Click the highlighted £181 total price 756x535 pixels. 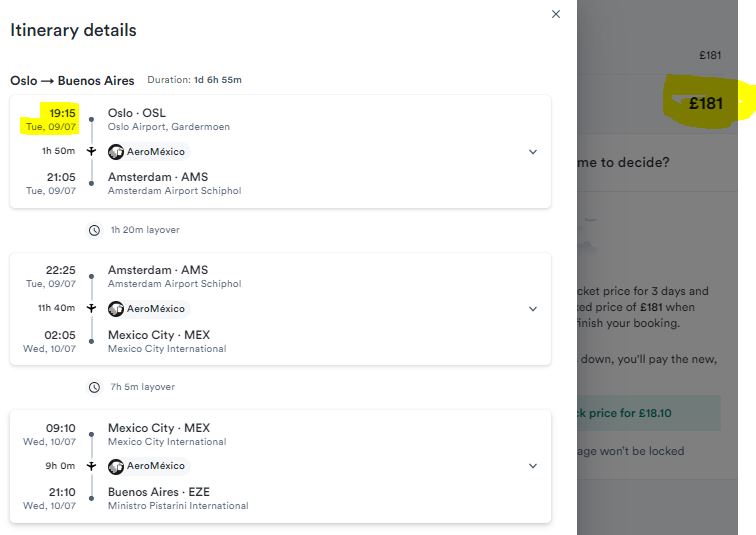click(x=706, y=103)
